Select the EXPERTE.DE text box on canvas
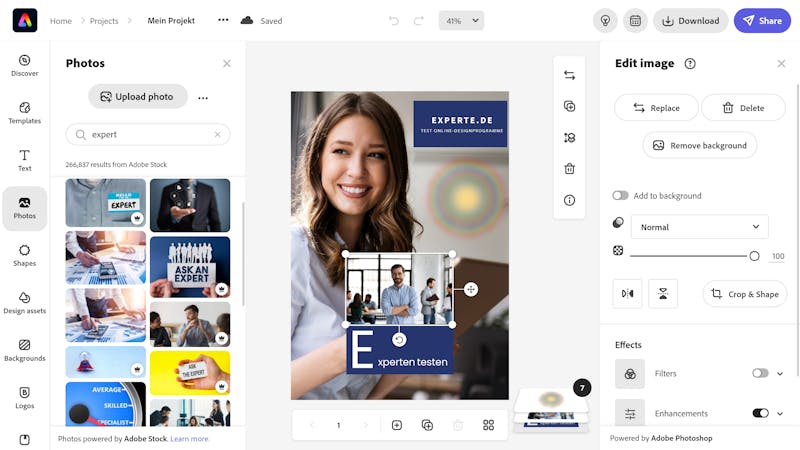The width and height of the screenshot is (800, 450). [x=460, y=124]
